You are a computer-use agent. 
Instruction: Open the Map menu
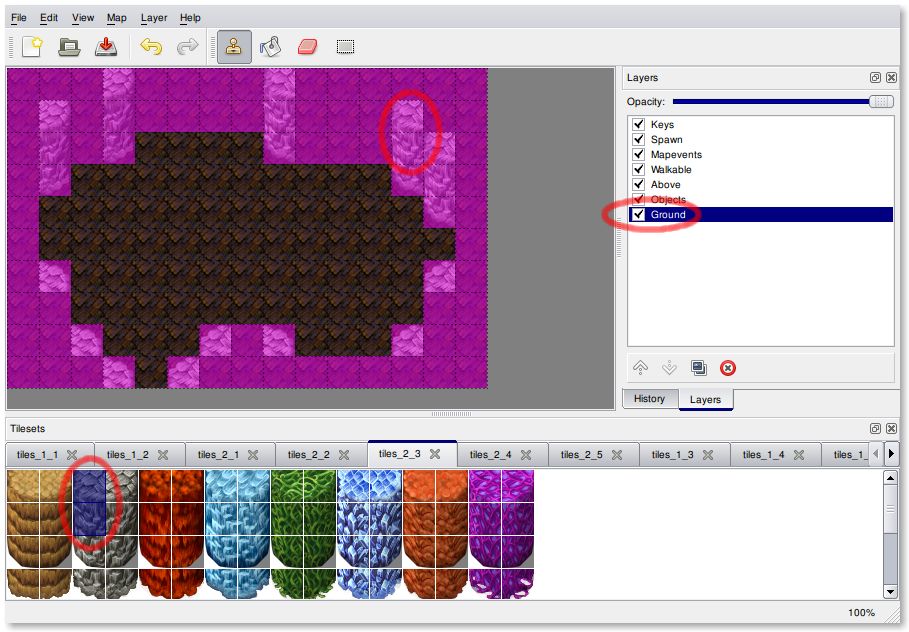click(117, 18)
